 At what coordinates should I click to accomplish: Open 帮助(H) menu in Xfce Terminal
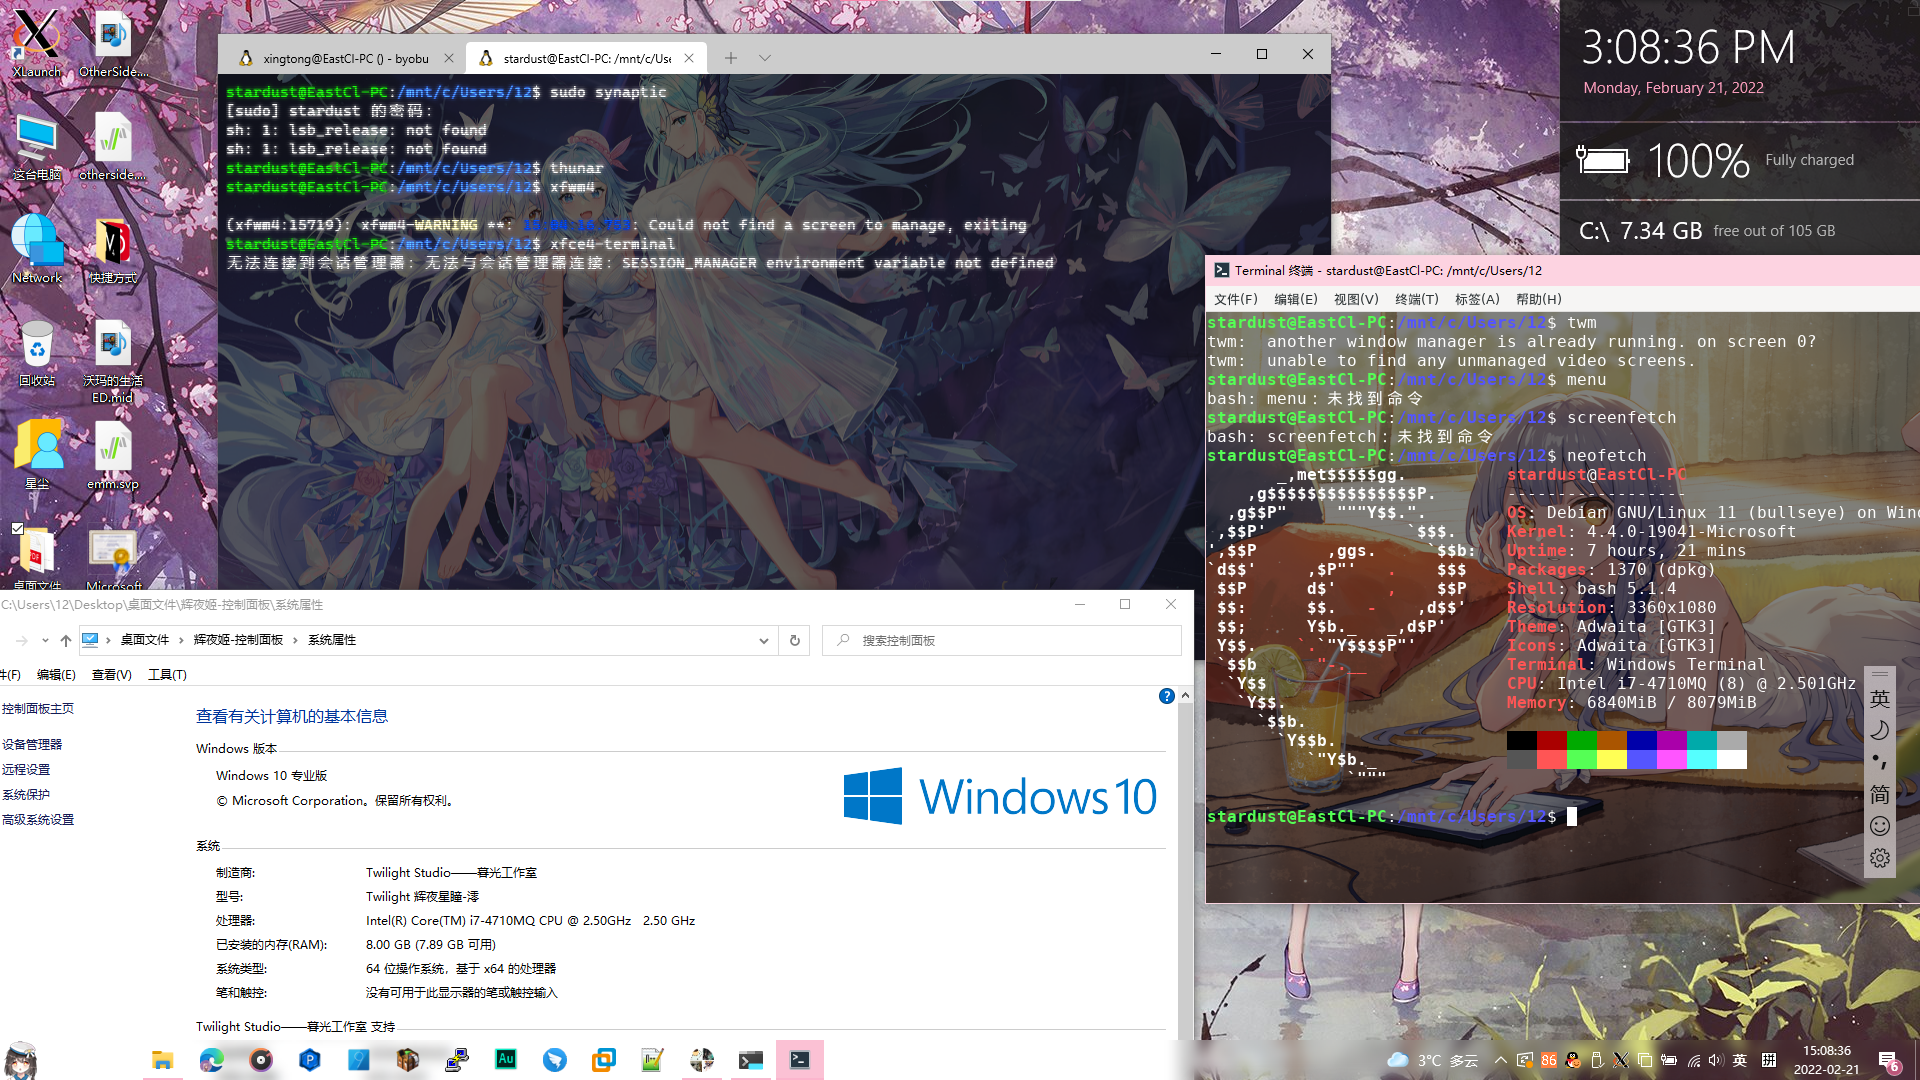coord(1538,299)
